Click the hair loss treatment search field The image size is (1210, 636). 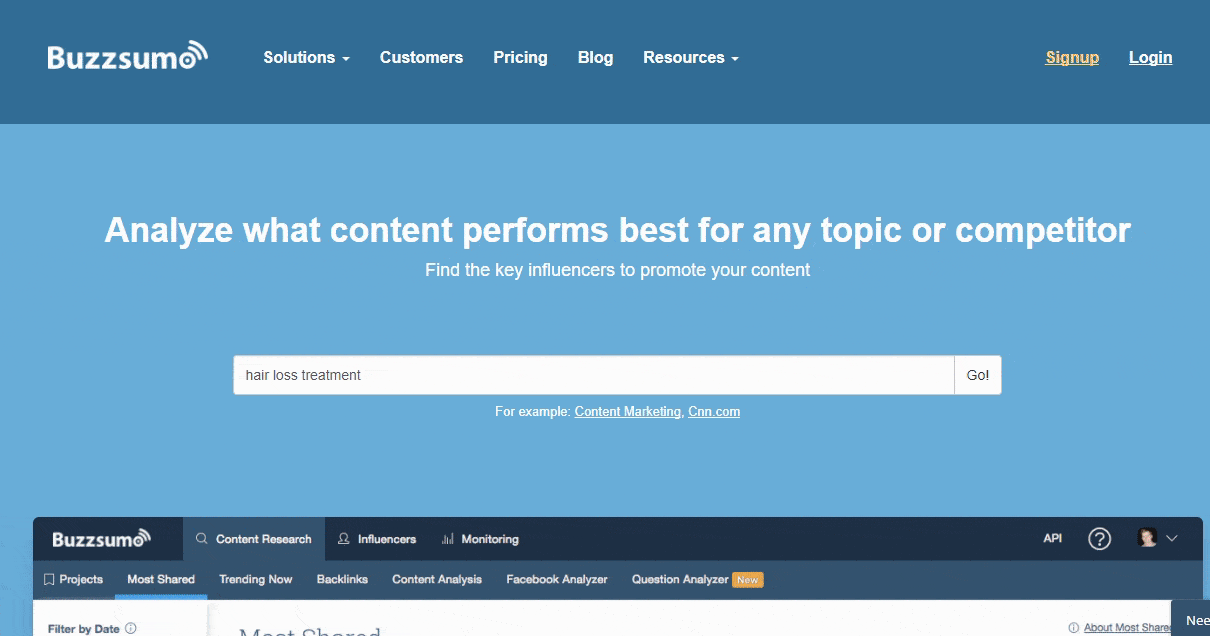click(593, 375)
